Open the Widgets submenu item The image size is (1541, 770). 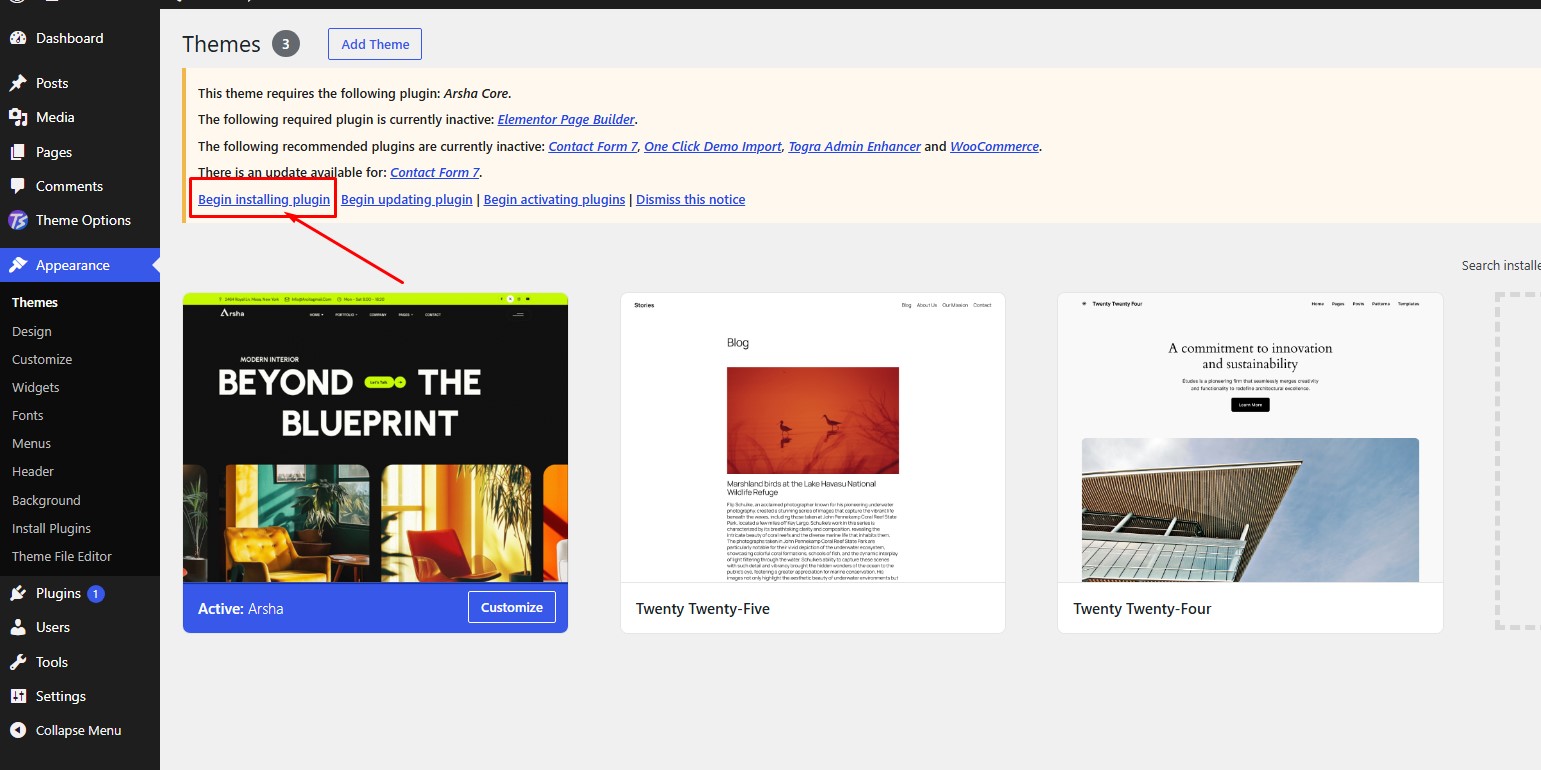pos(36,387)
